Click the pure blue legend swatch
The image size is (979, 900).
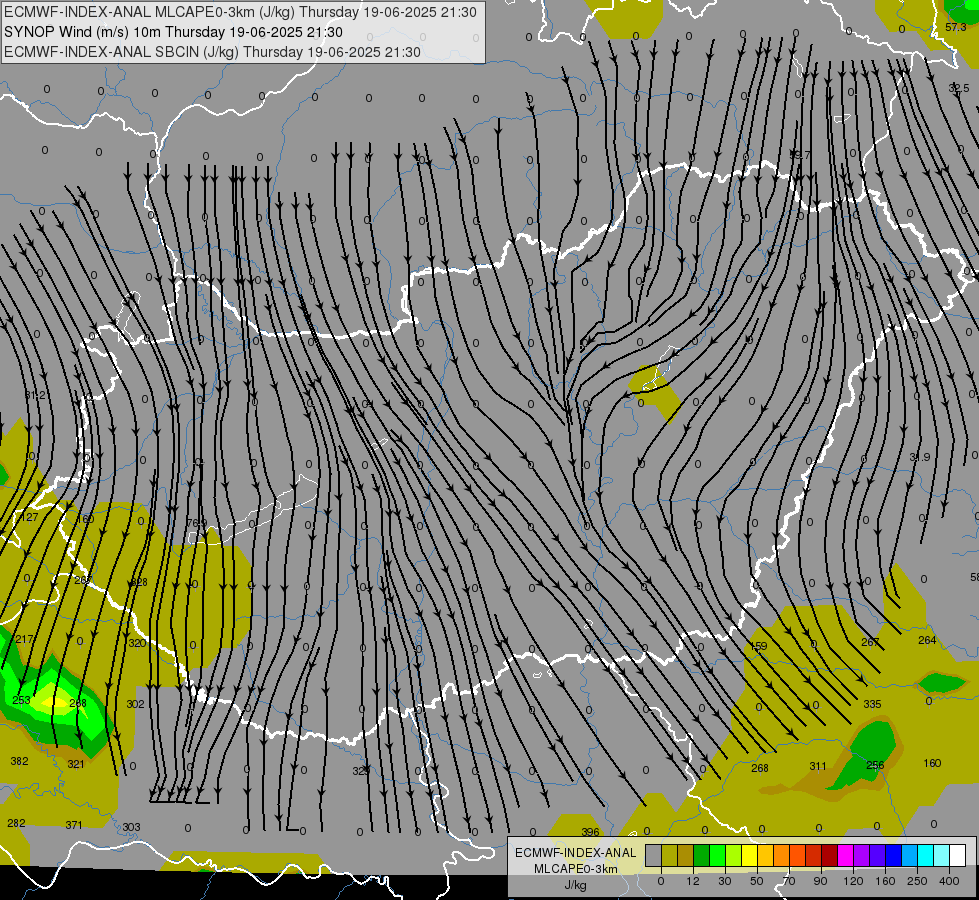pos(893,855)
